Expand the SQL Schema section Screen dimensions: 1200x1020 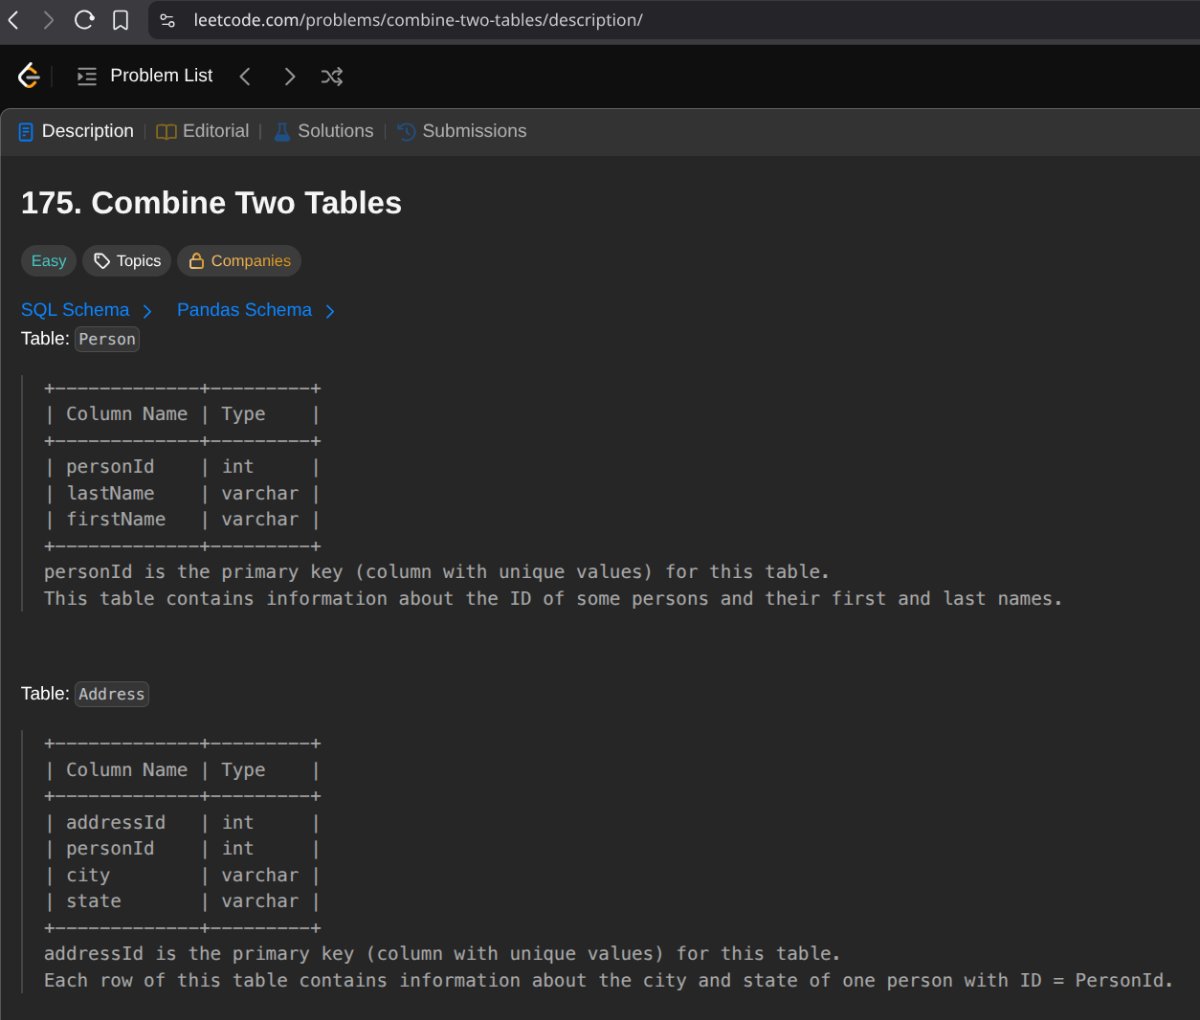point(86,310)
